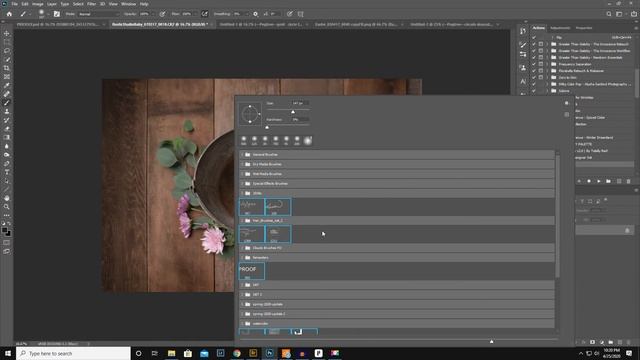Select the Clone Stamp tool
The image size is (640, 360).
7,111
